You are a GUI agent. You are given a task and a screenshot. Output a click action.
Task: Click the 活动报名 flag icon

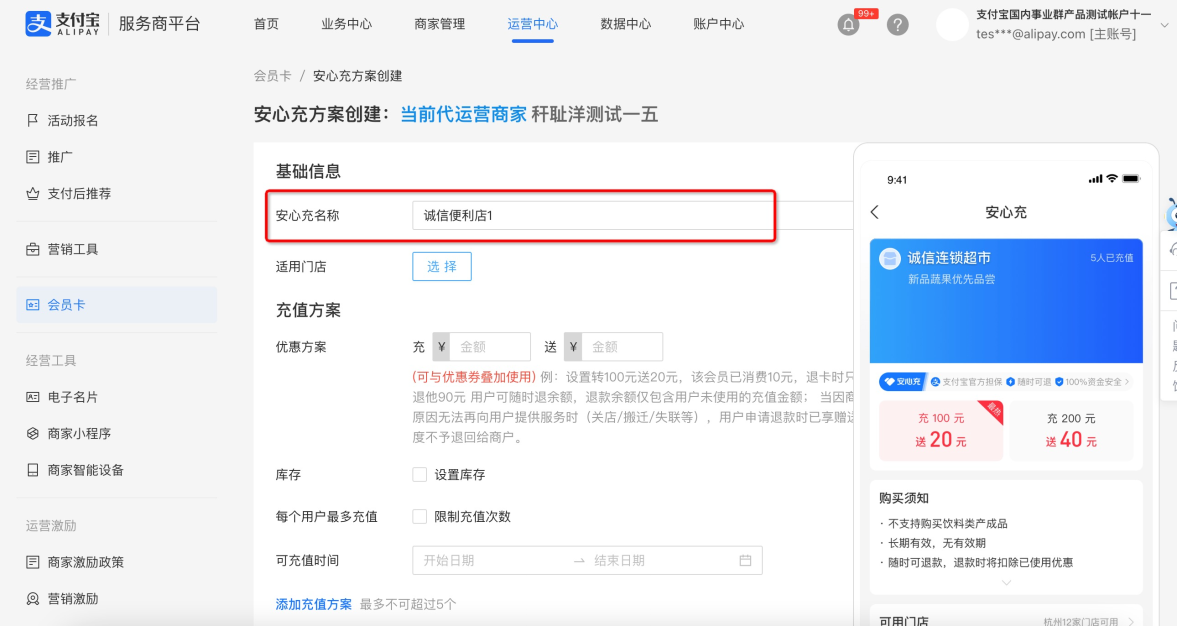coord(32,120)
